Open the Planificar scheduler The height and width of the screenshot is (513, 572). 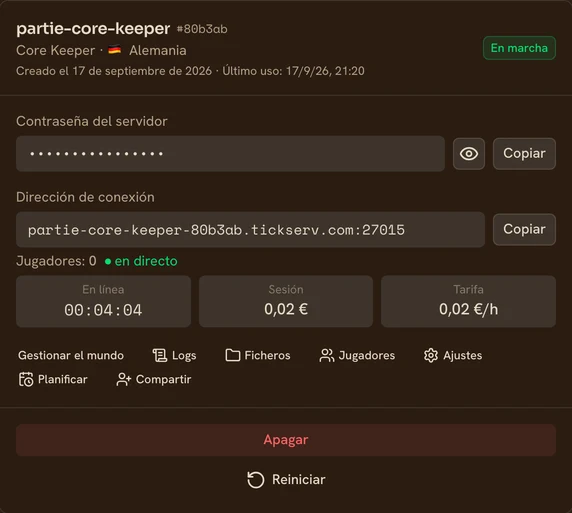(53, 379)
